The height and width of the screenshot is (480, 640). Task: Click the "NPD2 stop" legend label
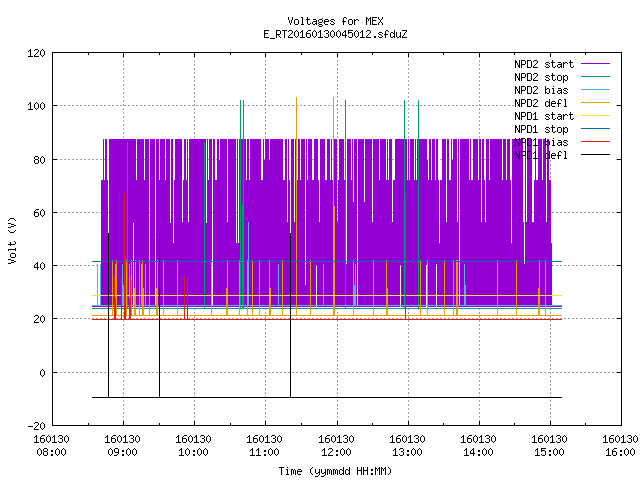[x=541, y=77]
